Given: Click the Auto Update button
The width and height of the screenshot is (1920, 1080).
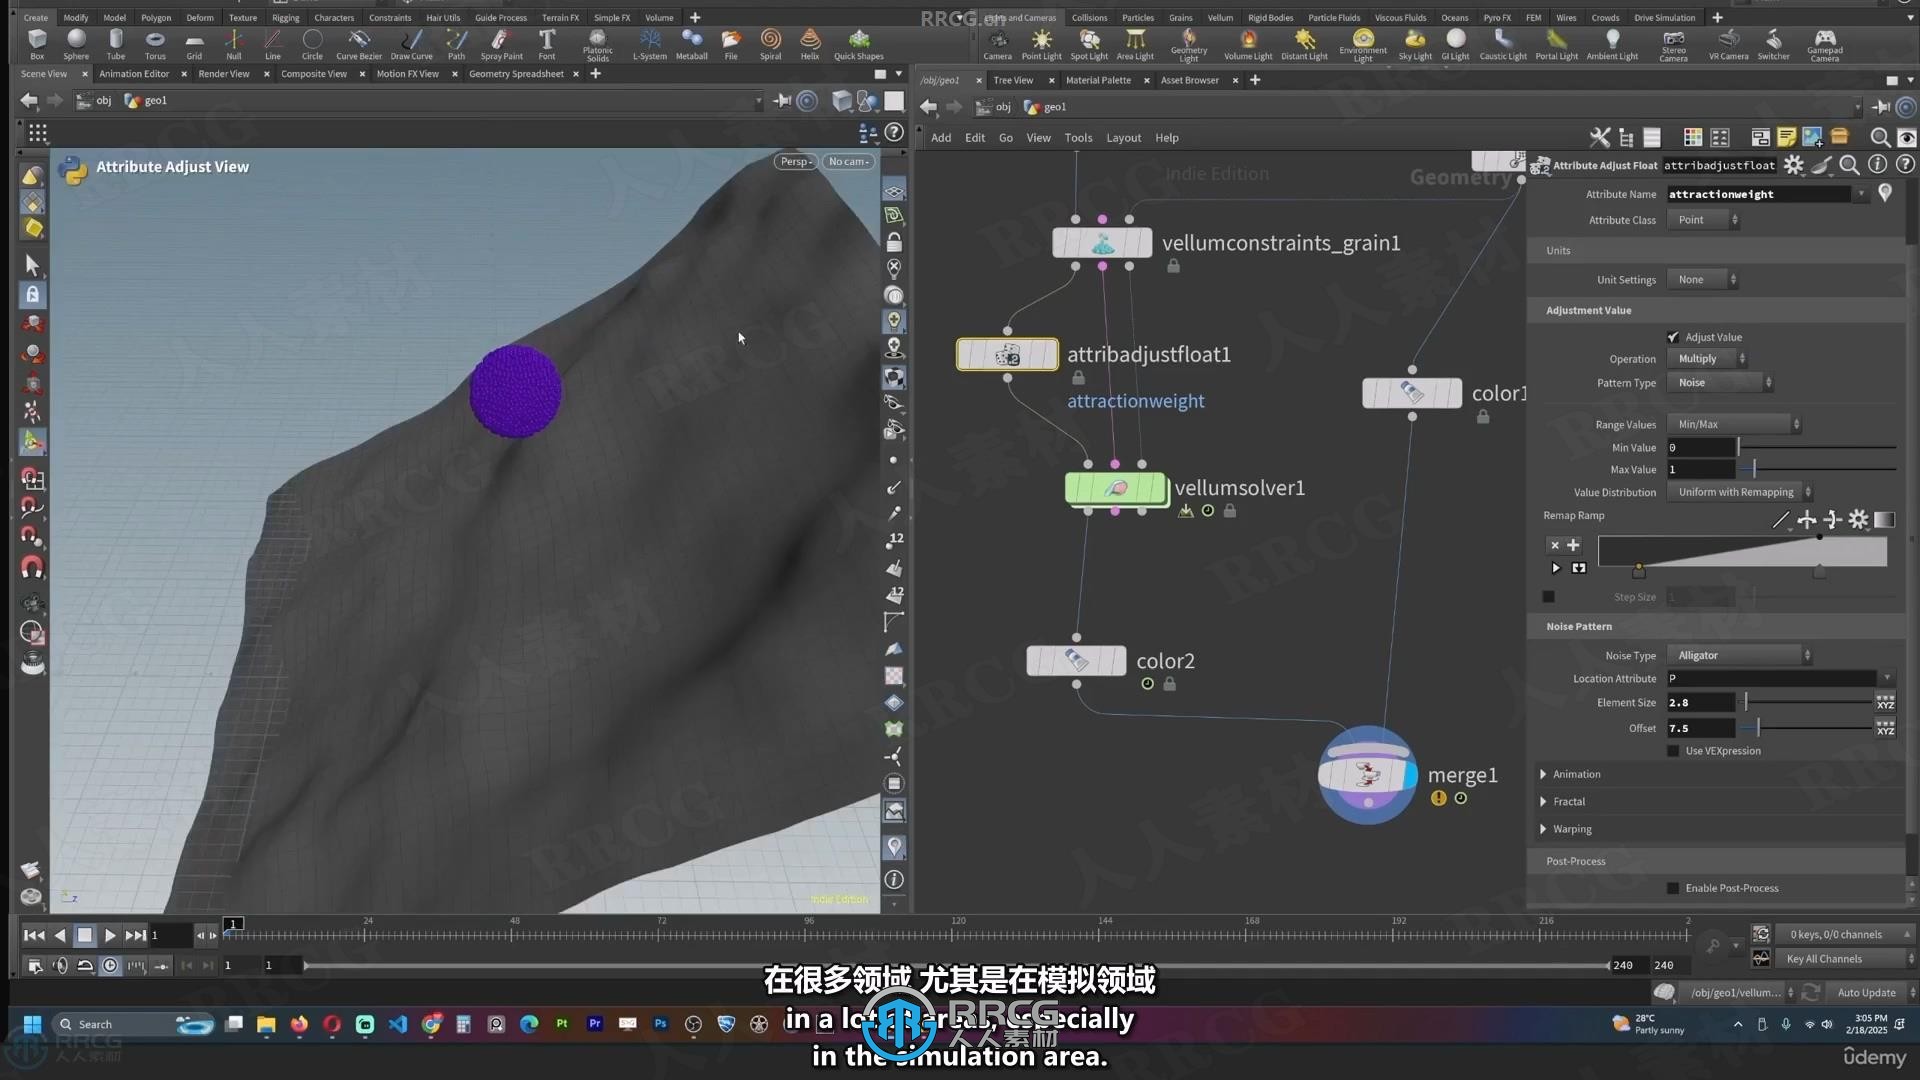Looking at the screenshot, I should [1866, 993].
